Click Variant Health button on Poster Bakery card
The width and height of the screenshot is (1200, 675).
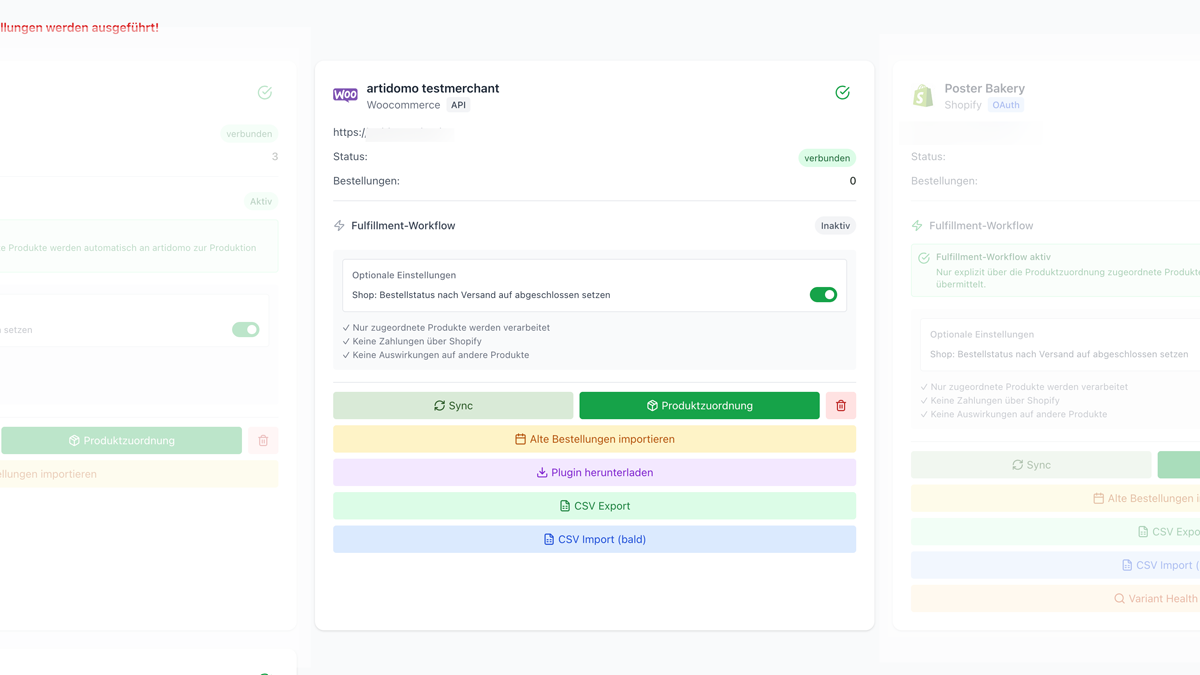[x=1055, y=599]
